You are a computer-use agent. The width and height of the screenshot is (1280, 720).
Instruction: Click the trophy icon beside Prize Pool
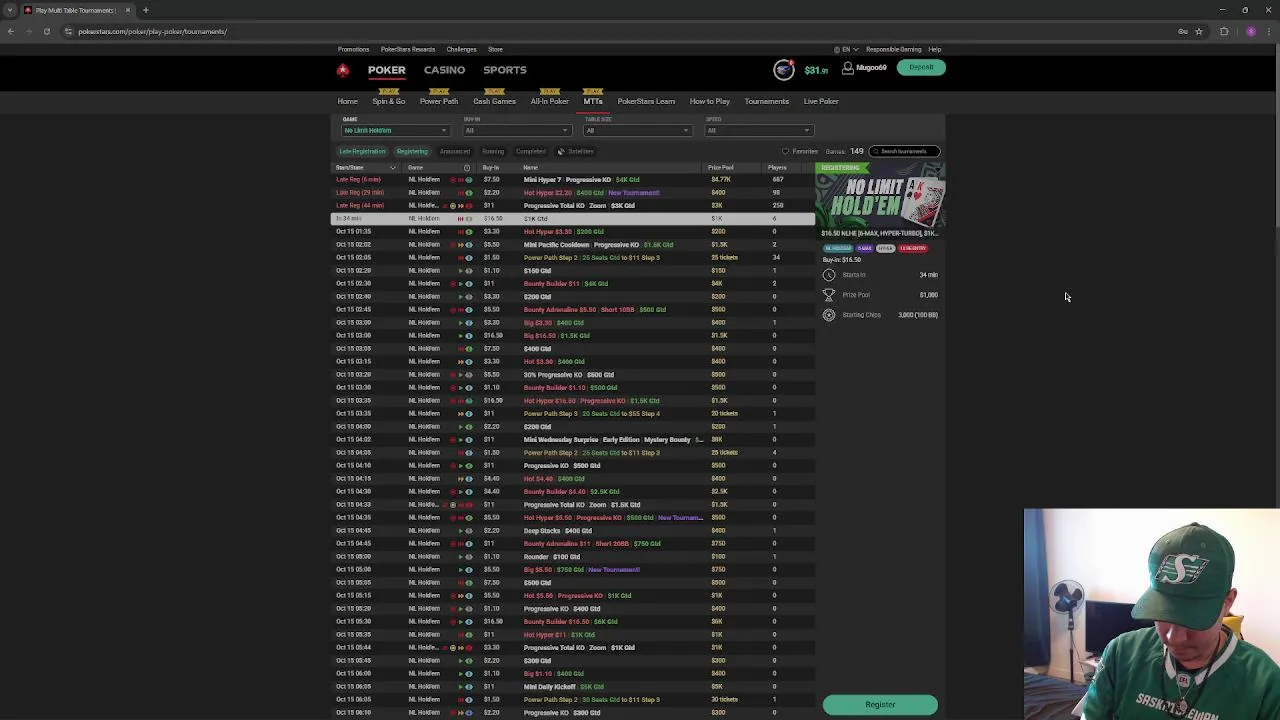pos(828,295)
